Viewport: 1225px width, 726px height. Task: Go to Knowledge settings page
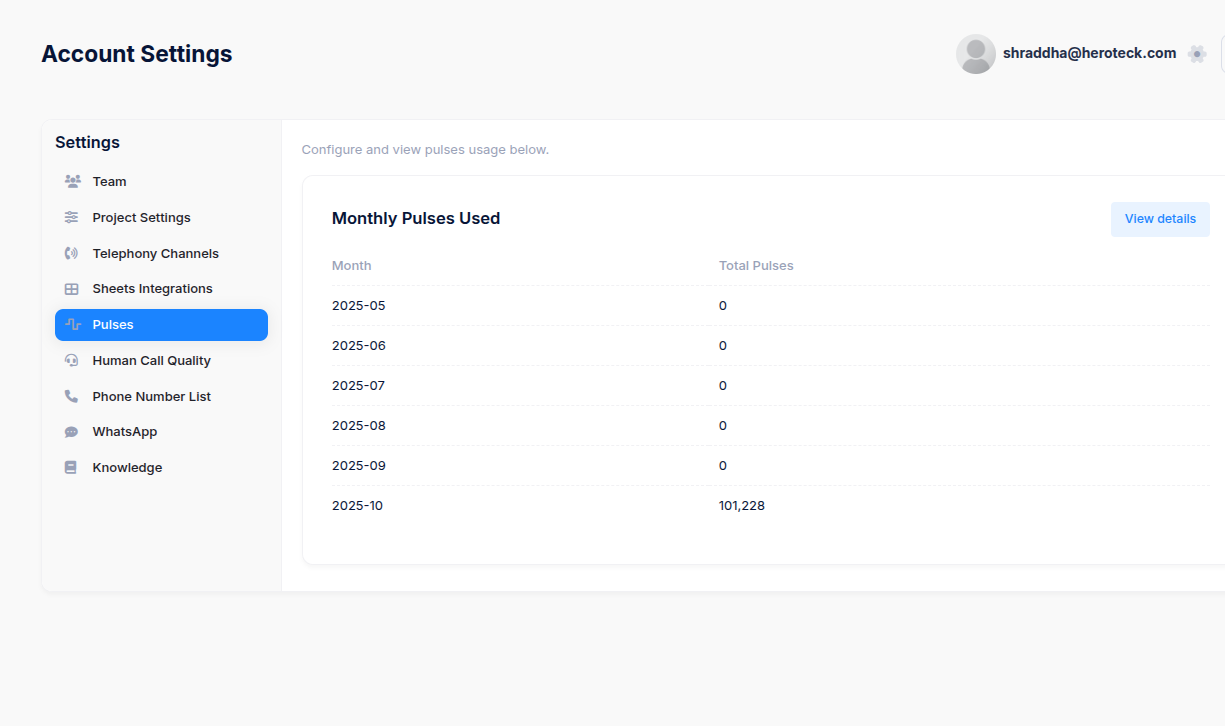tap(161, 467)
